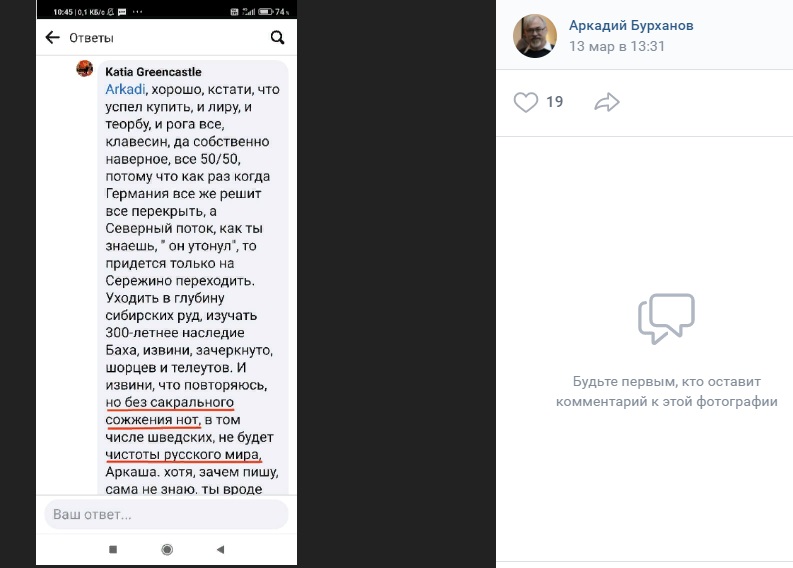Click the Arkadi mention link
Screen dimensions: 793x568
point(125,90)
